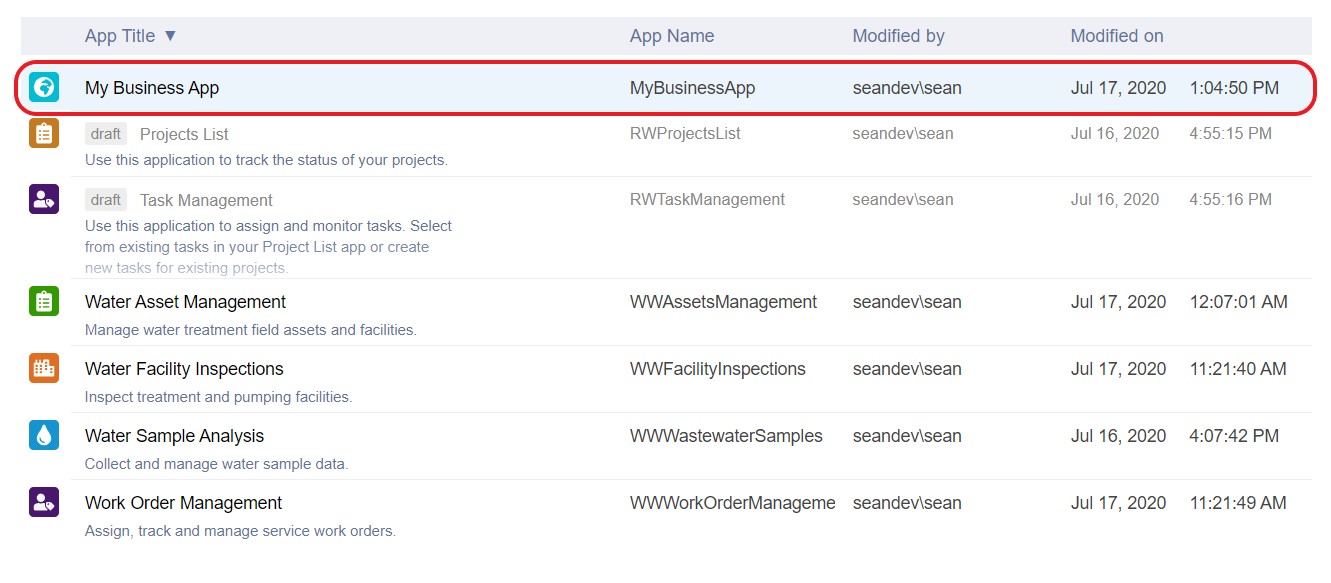Click the My Business App globe icon
This screenshot has width=1331, height=583.
[x=44, y=87]
